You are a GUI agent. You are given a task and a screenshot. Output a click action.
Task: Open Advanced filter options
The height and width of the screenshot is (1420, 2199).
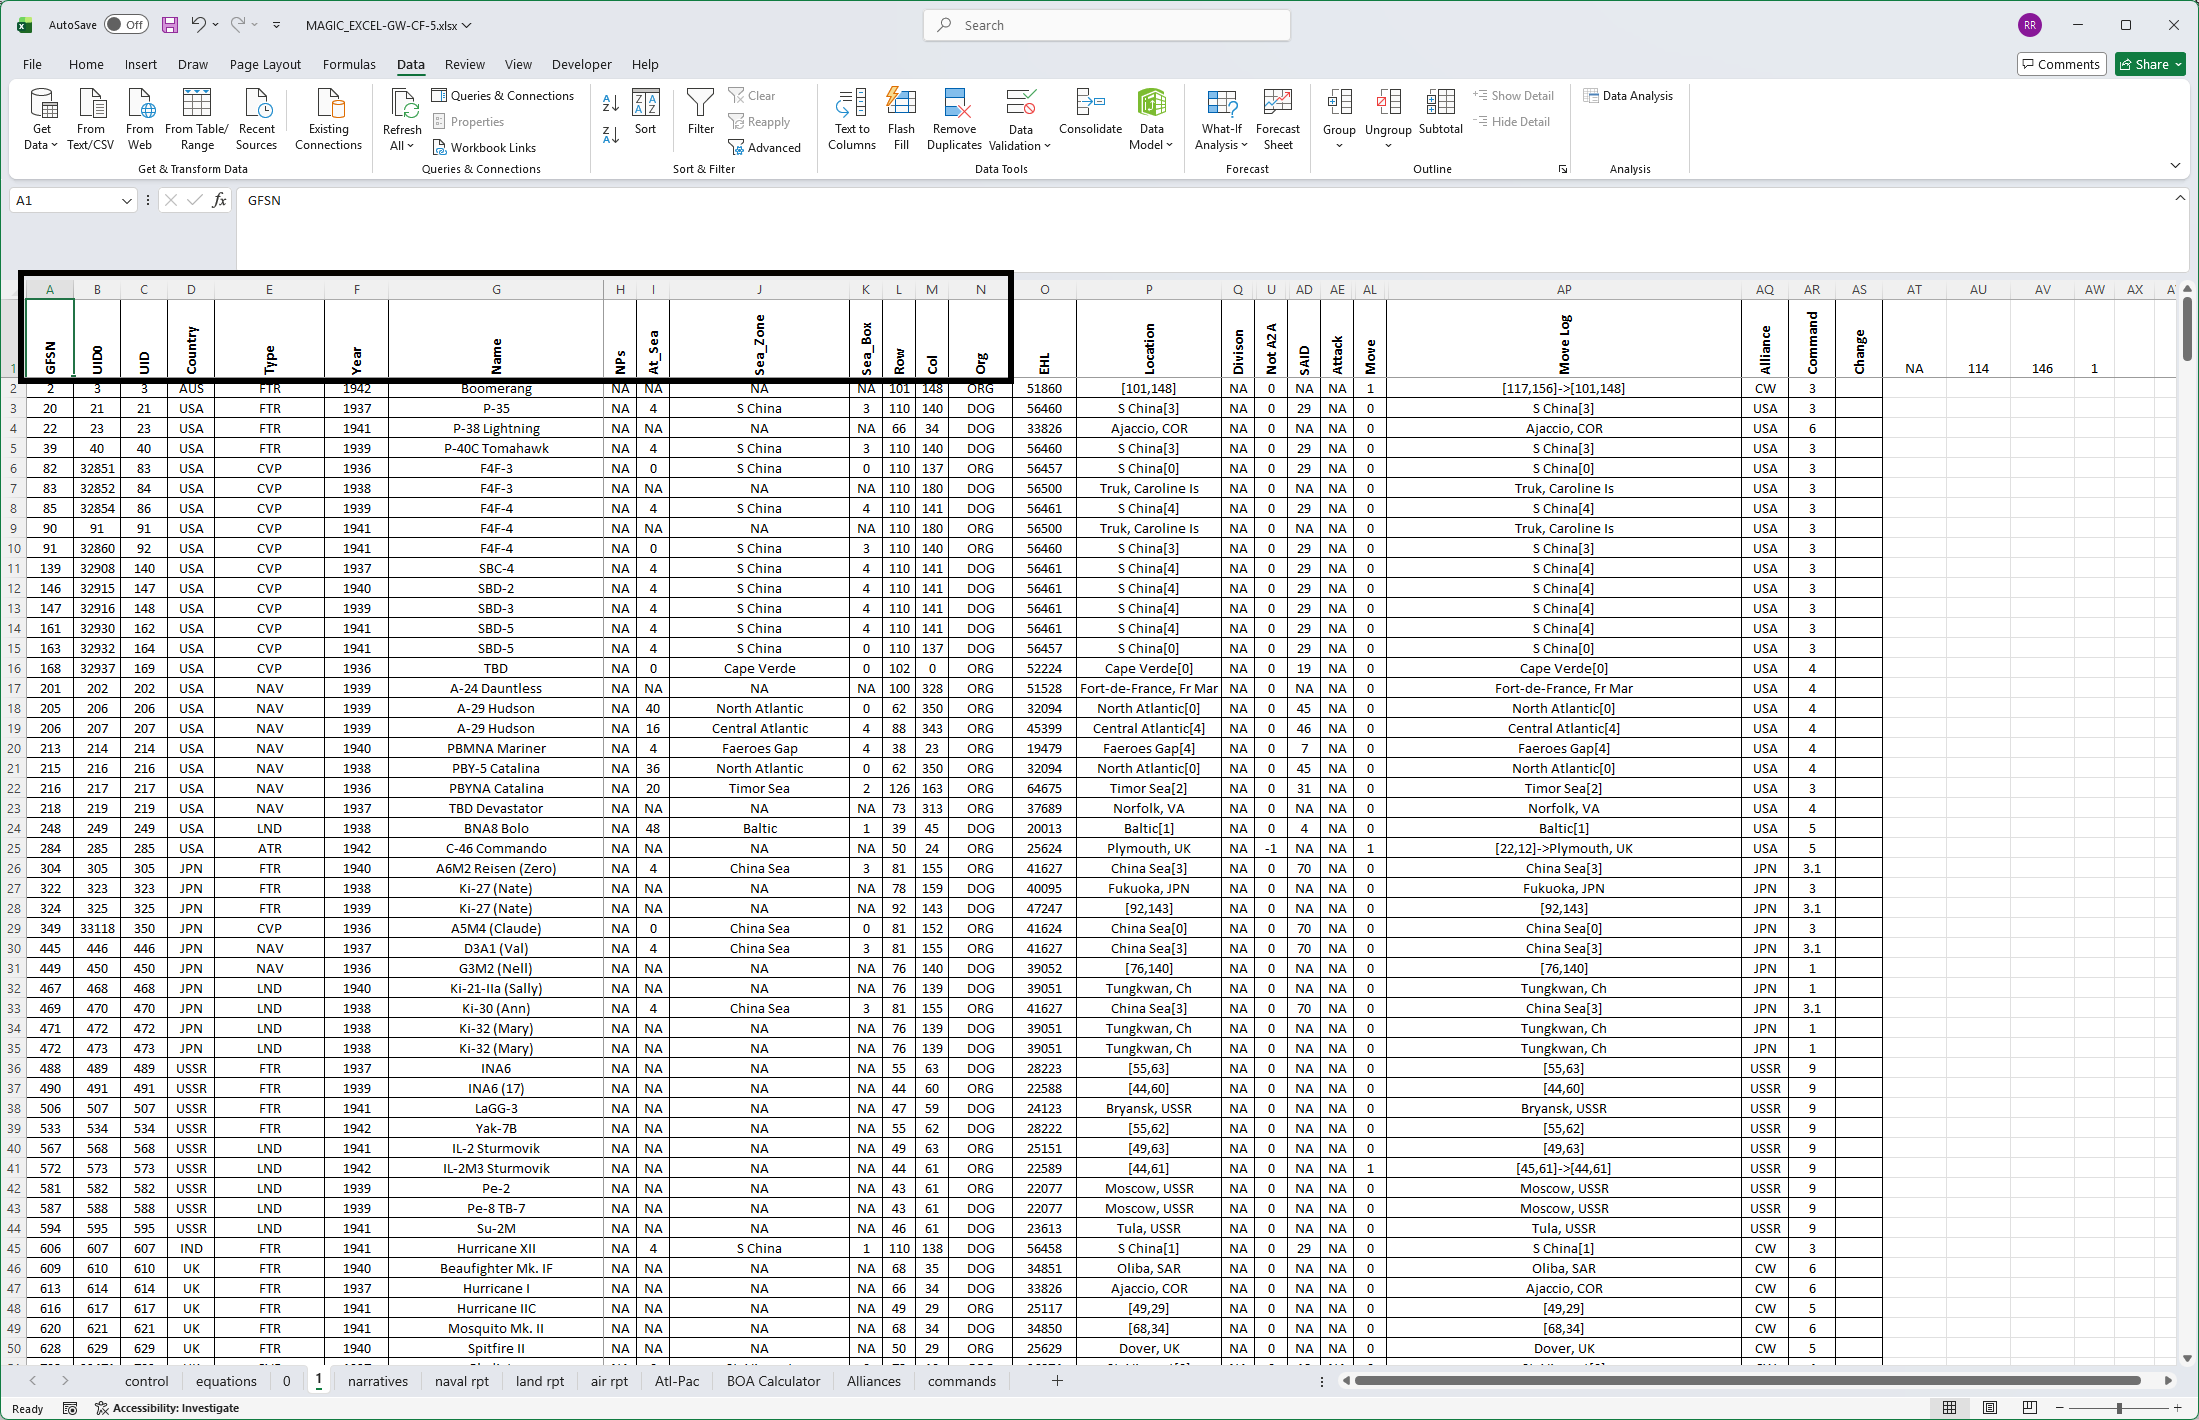pos(765,147)
